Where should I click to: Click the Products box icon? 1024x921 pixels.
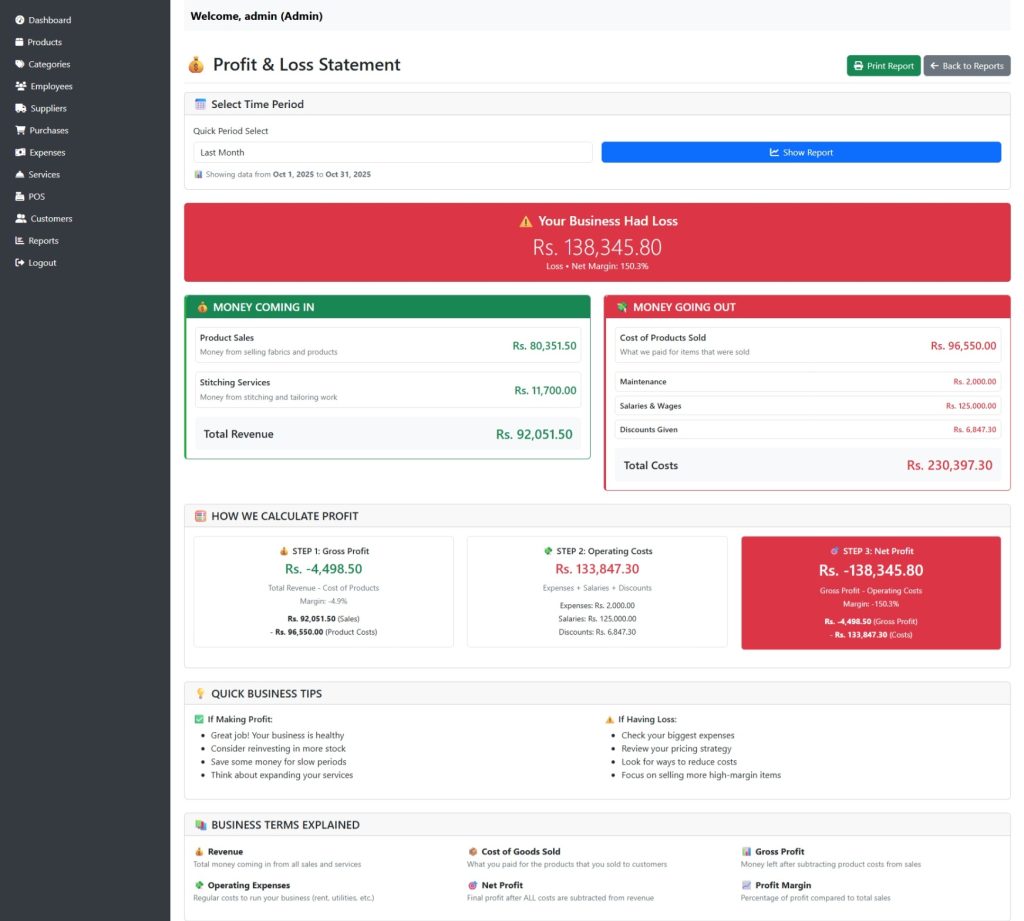click(x=20, y=42)
